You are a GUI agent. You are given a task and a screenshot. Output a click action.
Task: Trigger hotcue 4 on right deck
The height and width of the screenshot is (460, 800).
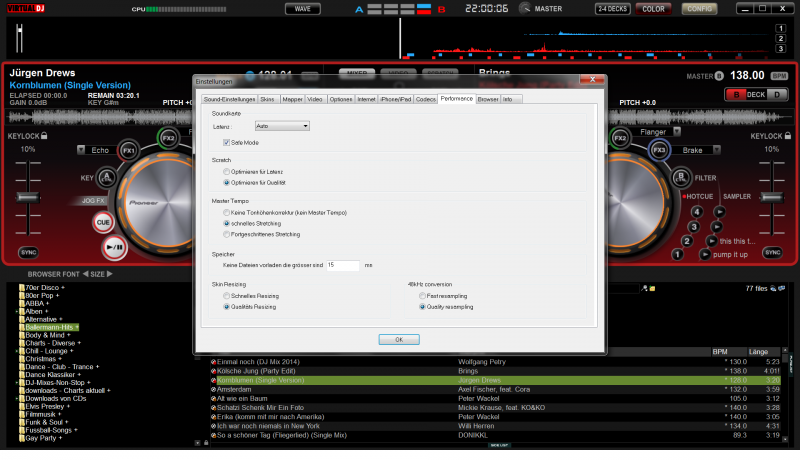tap(696, 212)
